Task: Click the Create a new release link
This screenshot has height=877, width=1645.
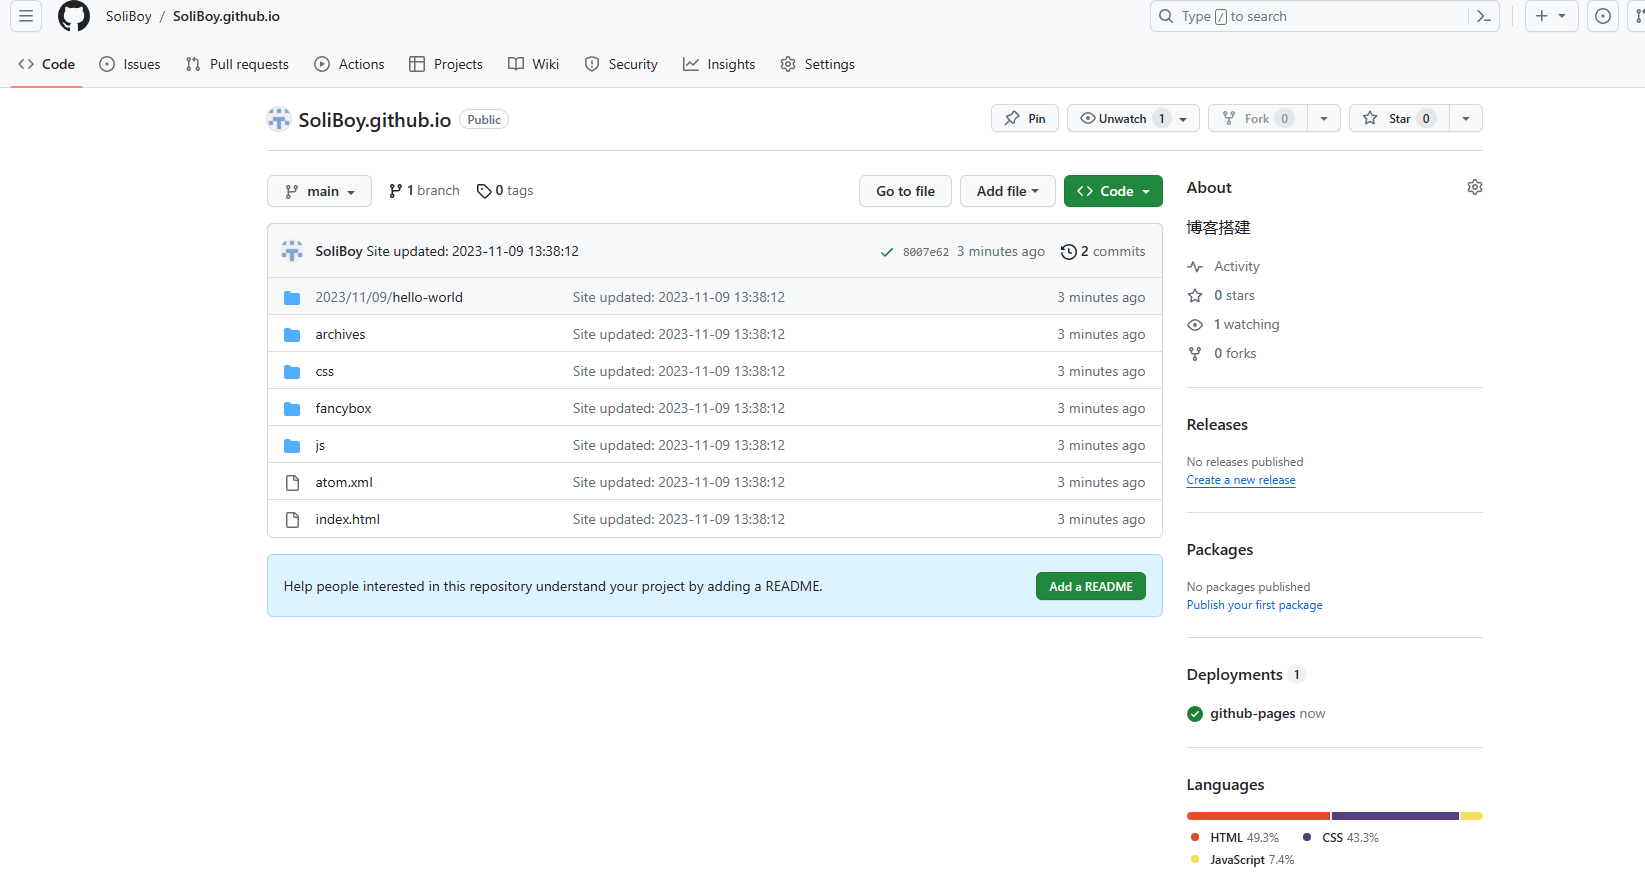Action: point(1241,480)
